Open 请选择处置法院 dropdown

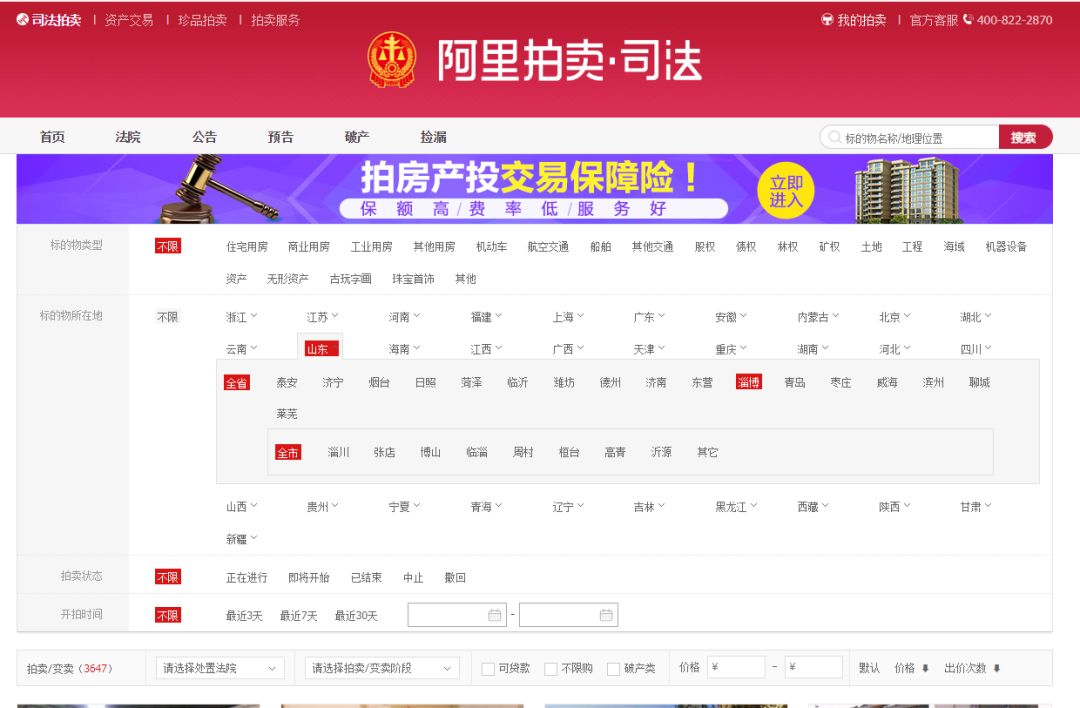tap(220, 668)
